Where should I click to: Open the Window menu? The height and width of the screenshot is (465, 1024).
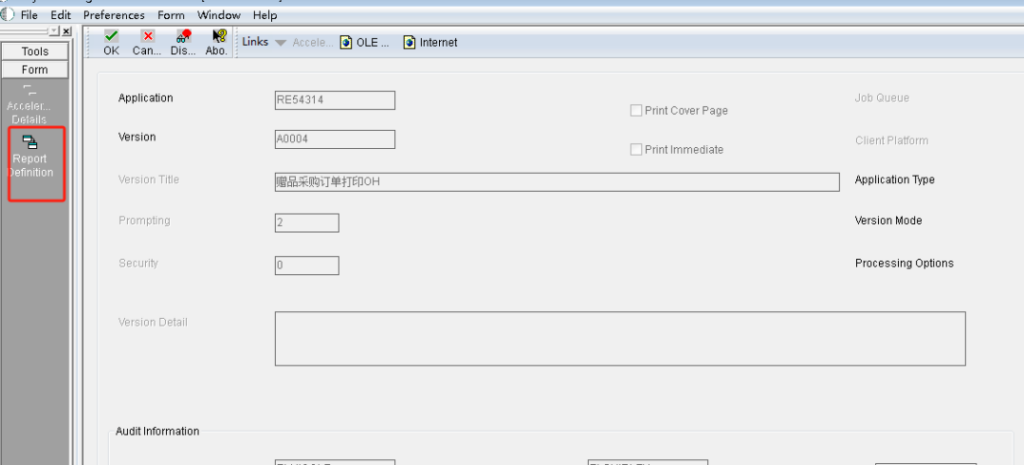[x=219, y=15]
